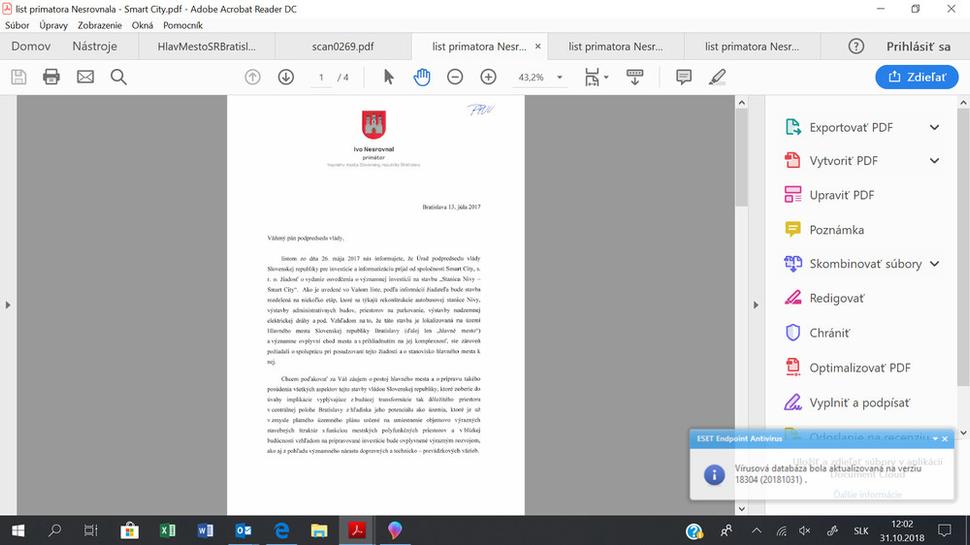Expand Vytvoriť PDF chevron
Screen dimensions: 970x545
(x=934, y=161)
